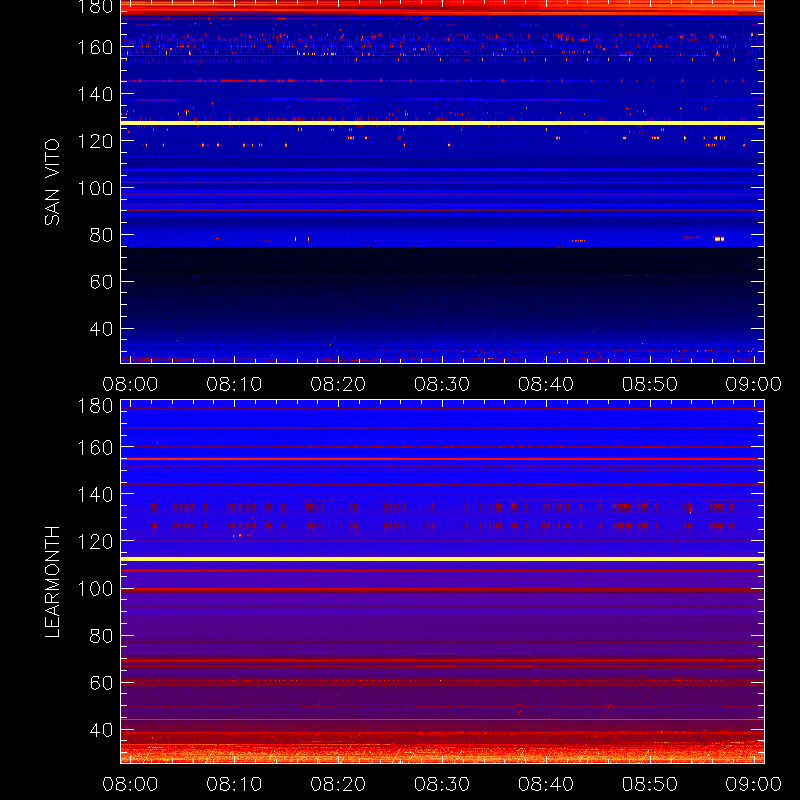Choose the 09:00 time label of Learmonth plot
Viewport: 800px width, 800px height.
point(754,784)
